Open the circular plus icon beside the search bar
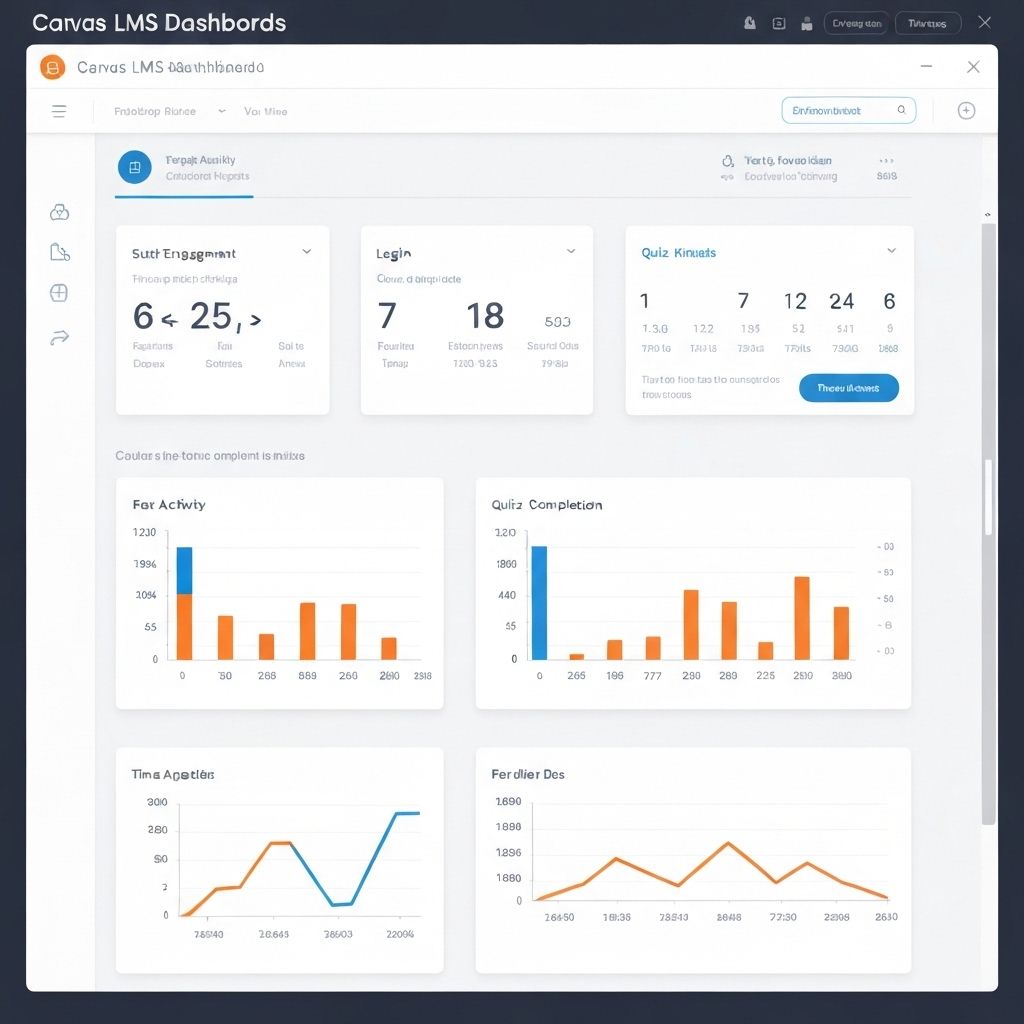This screenshot has height=1024, width=1024. (966, 110)
